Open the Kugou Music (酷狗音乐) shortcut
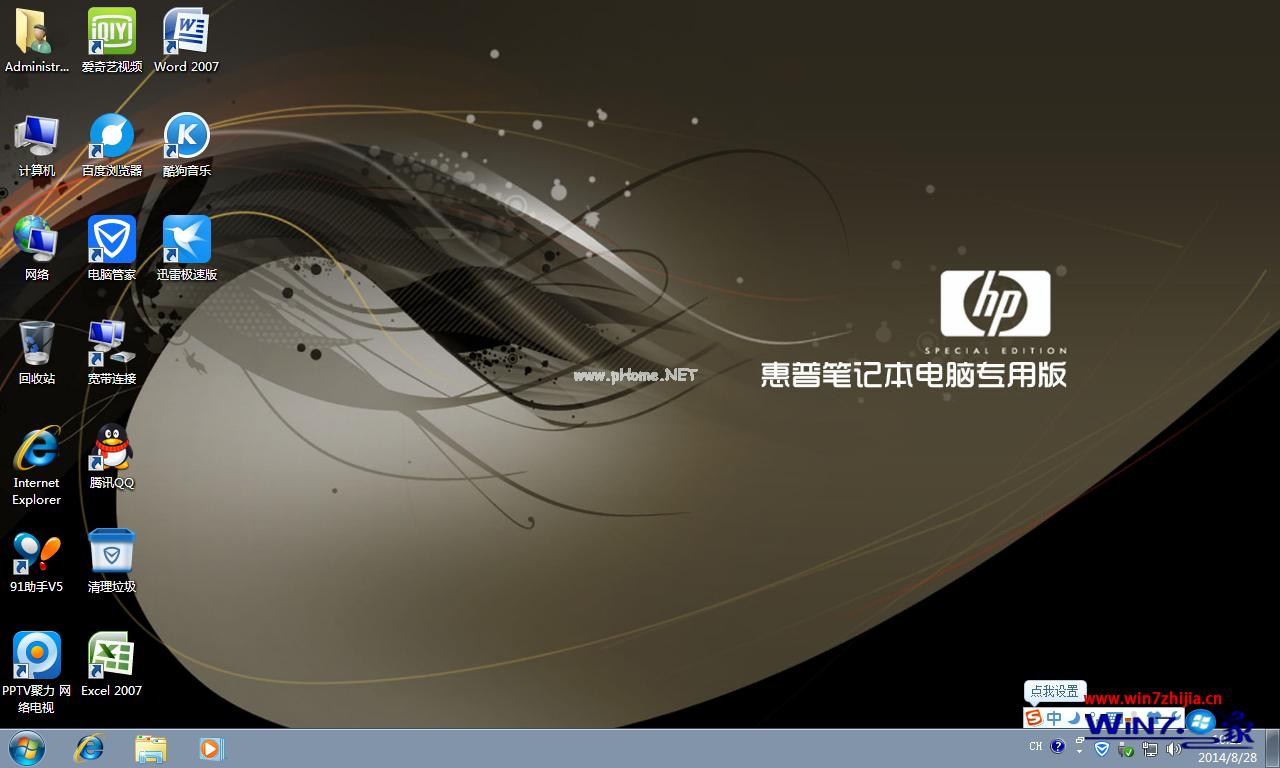The image size is (1280, 768). click(x=187, y=145)
